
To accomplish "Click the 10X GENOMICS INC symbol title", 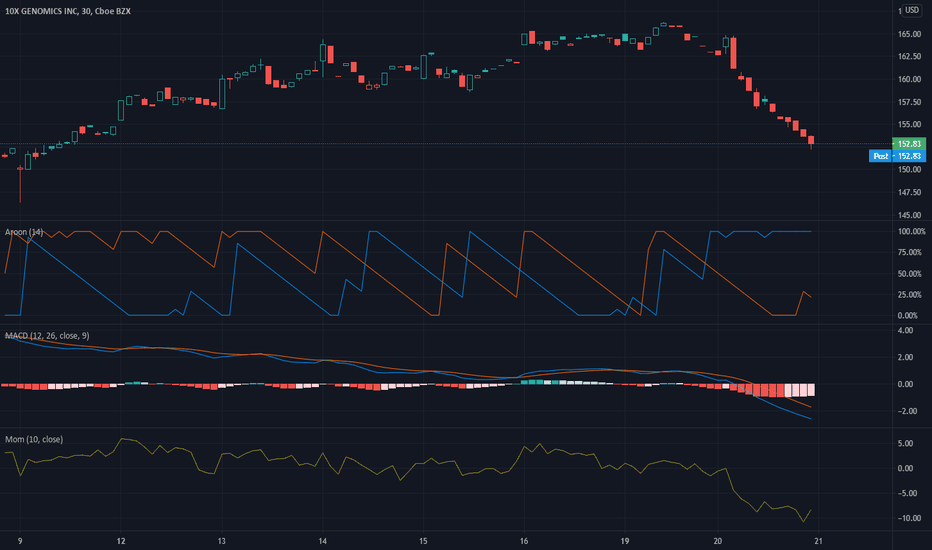I will coord(68,11).
